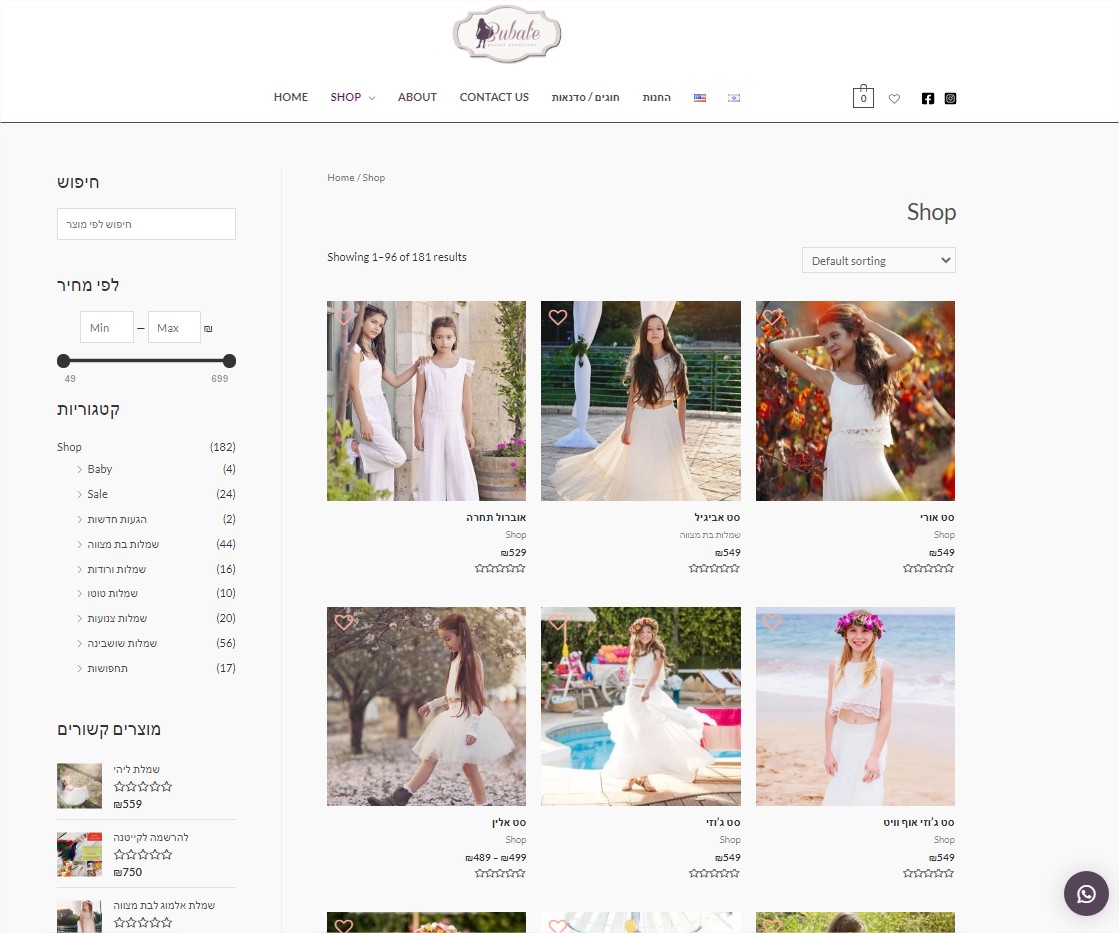Open the Instagram profile icon

coord(950,98)
